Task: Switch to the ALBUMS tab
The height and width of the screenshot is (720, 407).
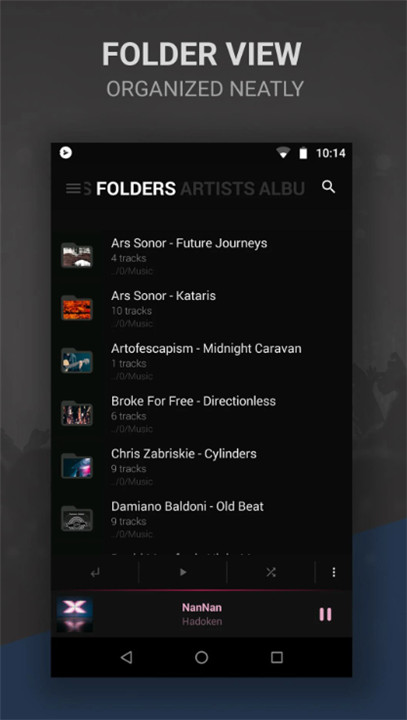Action: (282, 188)
